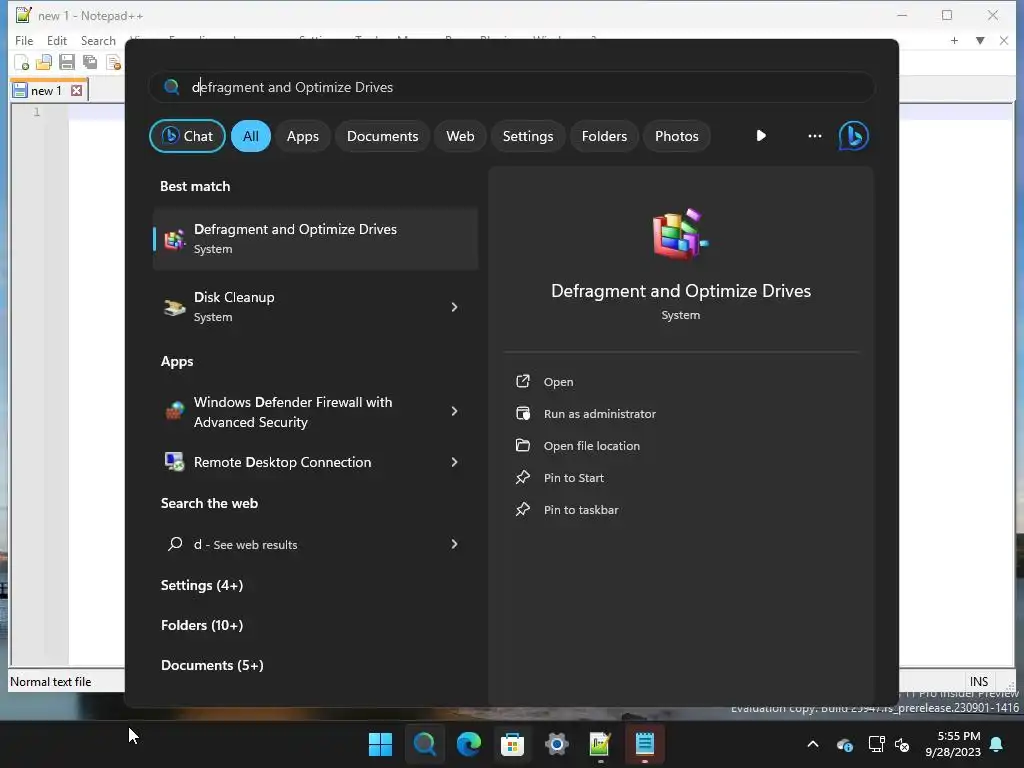The height and width of the screenshot is (768, 1024).
Task: Expand Folders (10+) results
Action: click(x=202, y=625)
